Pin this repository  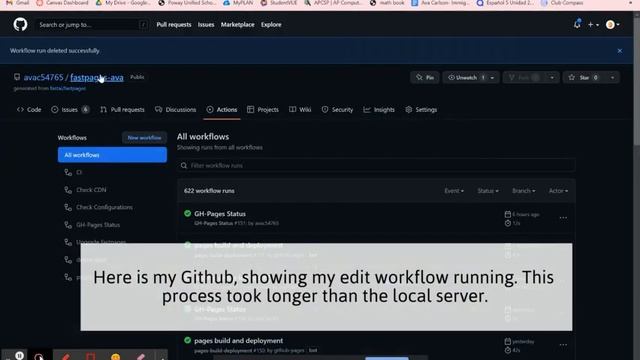pos(424,78)
